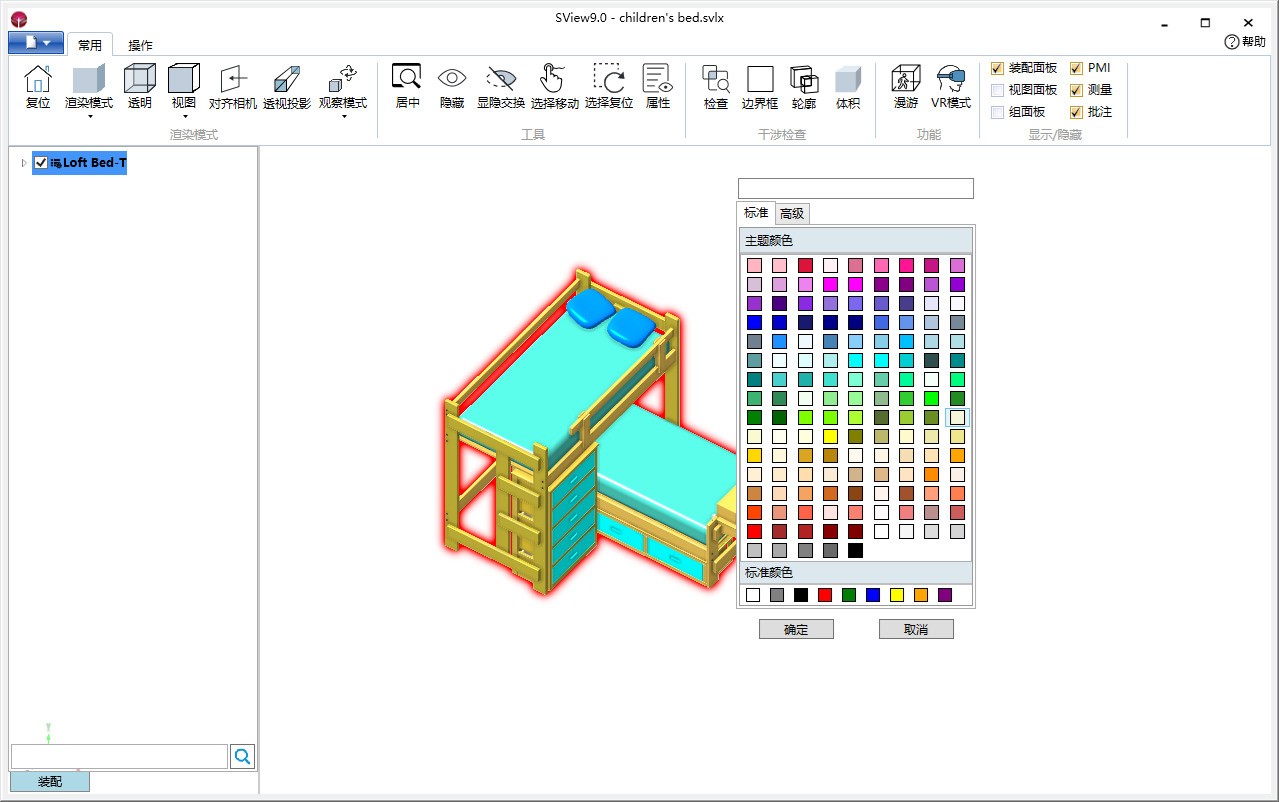Pick the yellow standard color swatch
1279x802 pixels.
pyautogui.click(x=897, y=595)
